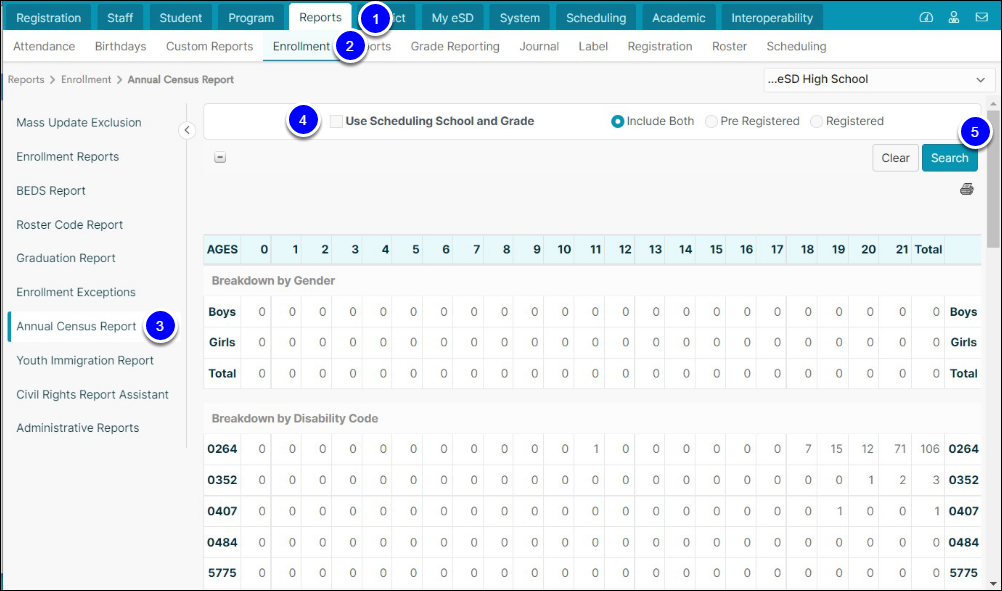Open the Label sub-tab
Screen dimensions: 1002x591
point(593,46)
